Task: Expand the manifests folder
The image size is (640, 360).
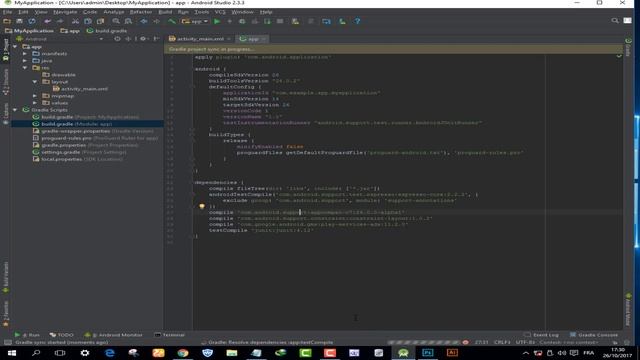Action: click(25, 53)
